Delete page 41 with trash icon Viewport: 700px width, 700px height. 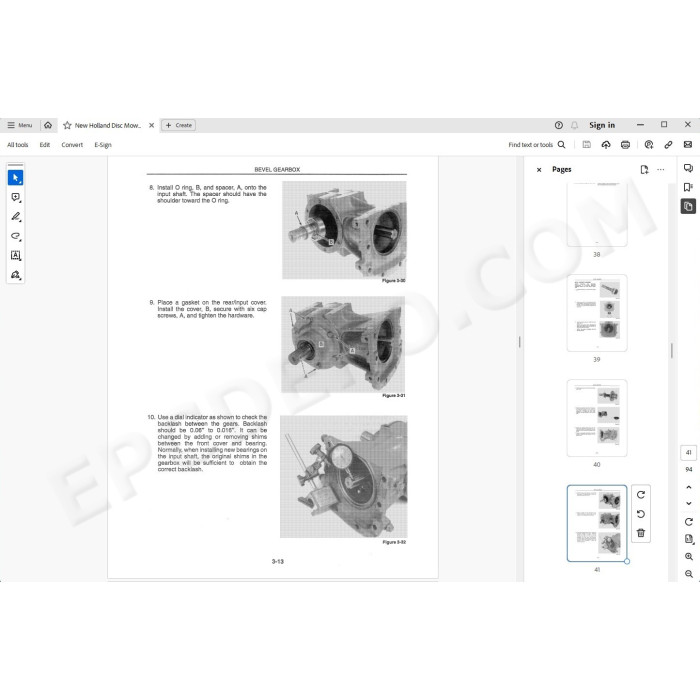(x=641, y=533)
